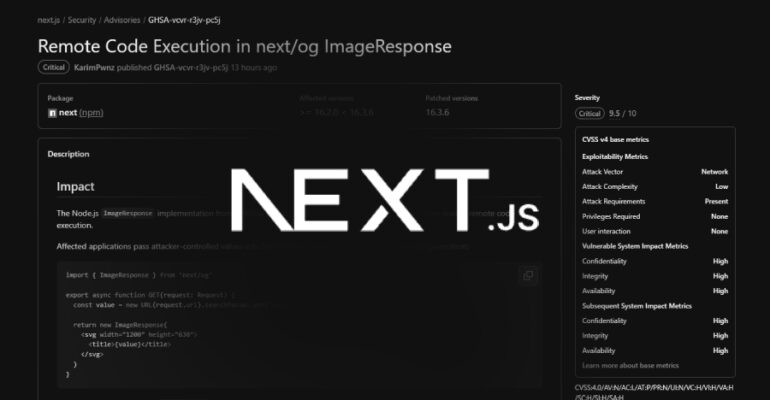Click the GHSA ID in the published line
Viewport: 770px width, 400px height.
(191, 68)
